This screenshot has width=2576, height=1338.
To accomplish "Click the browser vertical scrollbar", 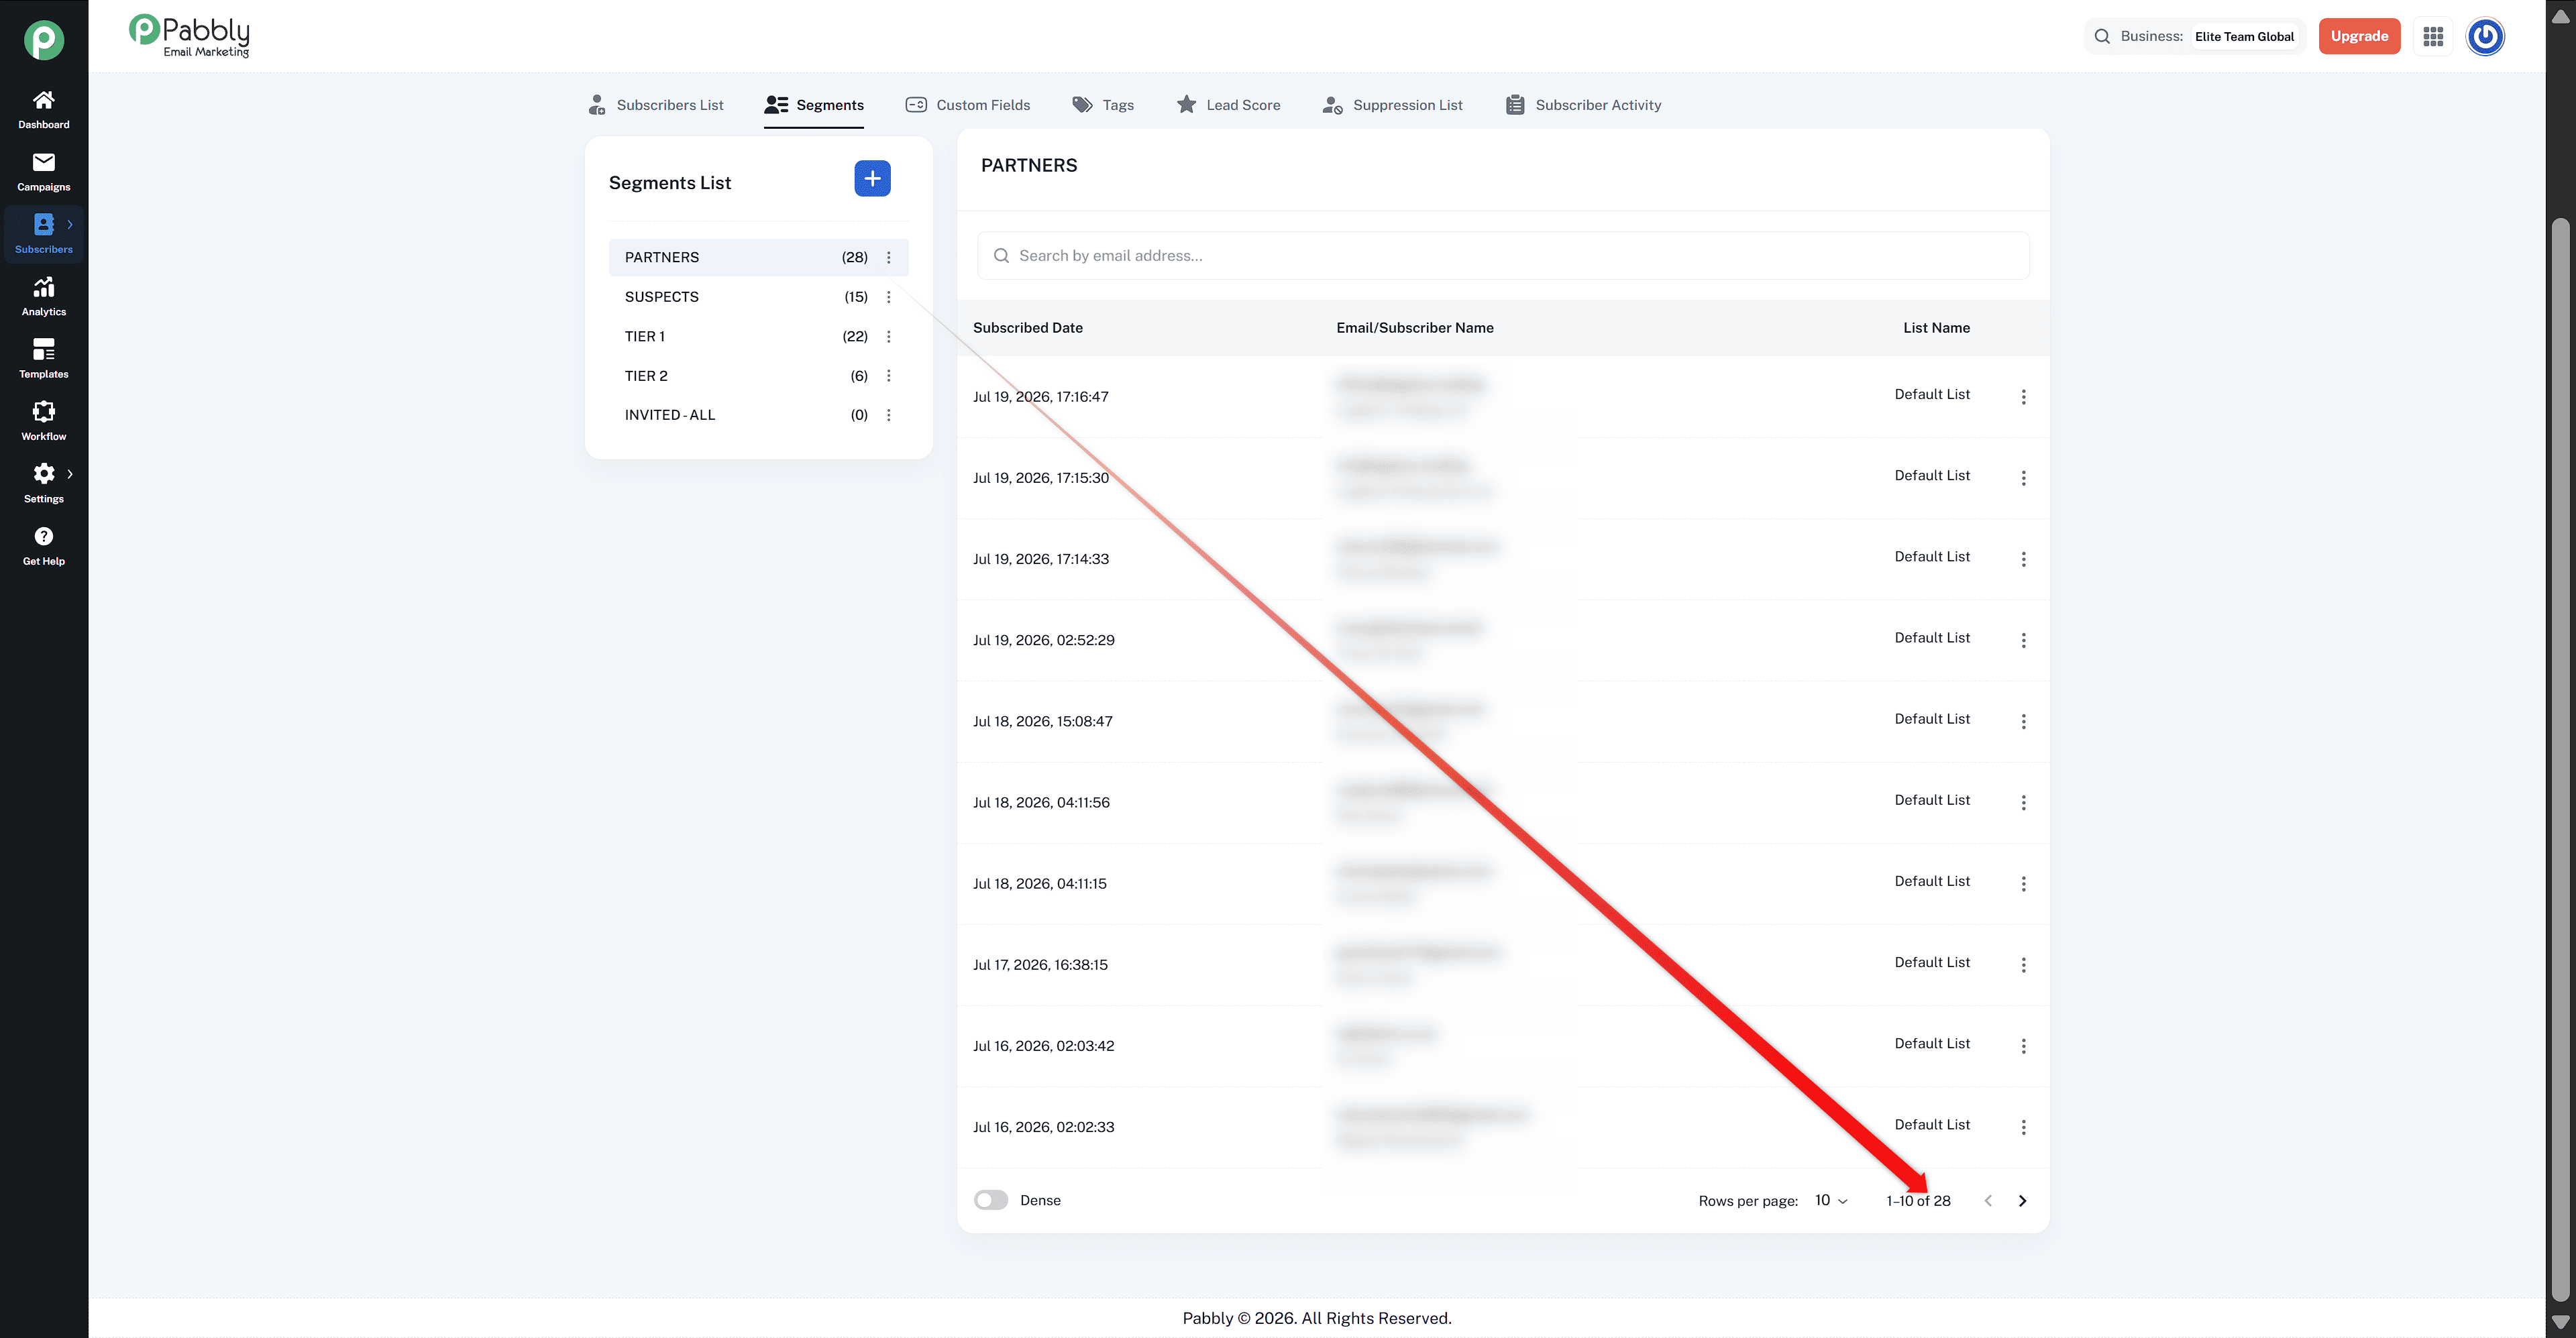I will 2560,760.
